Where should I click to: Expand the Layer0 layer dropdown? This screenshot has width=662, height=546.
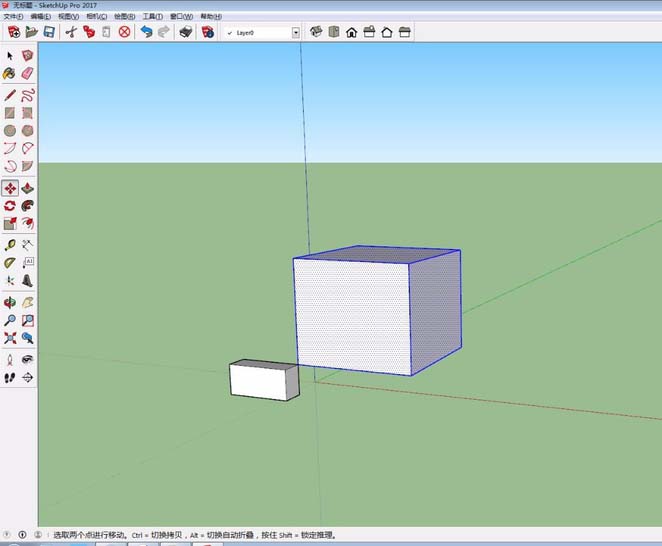pyautogui.click(x=296, y=33)
